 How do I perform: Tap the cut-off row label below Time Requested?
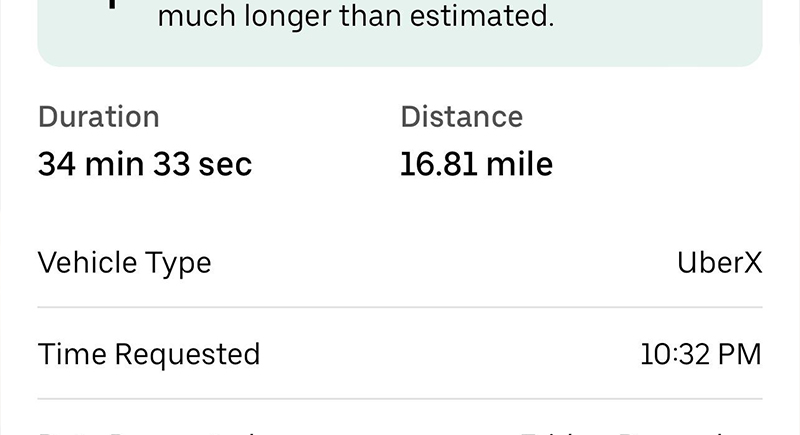pyautogui.click(x=148, y=433)
